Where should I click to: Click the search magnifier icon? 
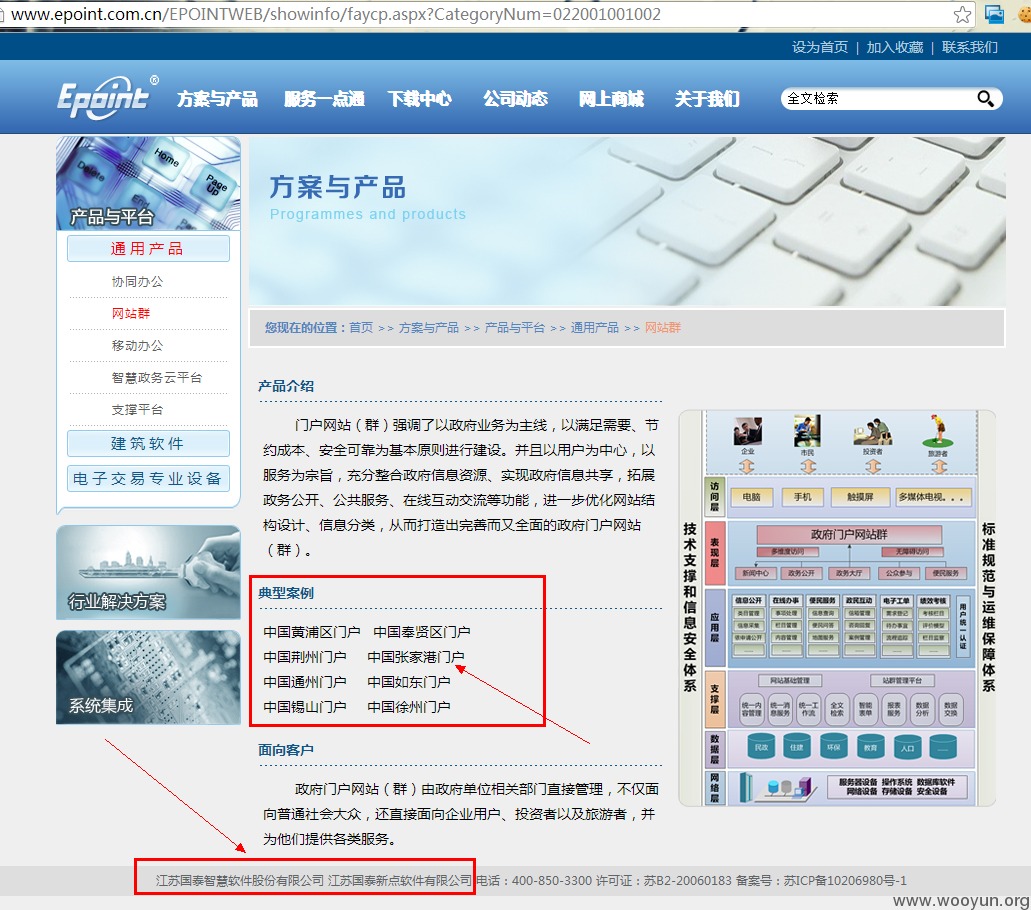point(985,99)
